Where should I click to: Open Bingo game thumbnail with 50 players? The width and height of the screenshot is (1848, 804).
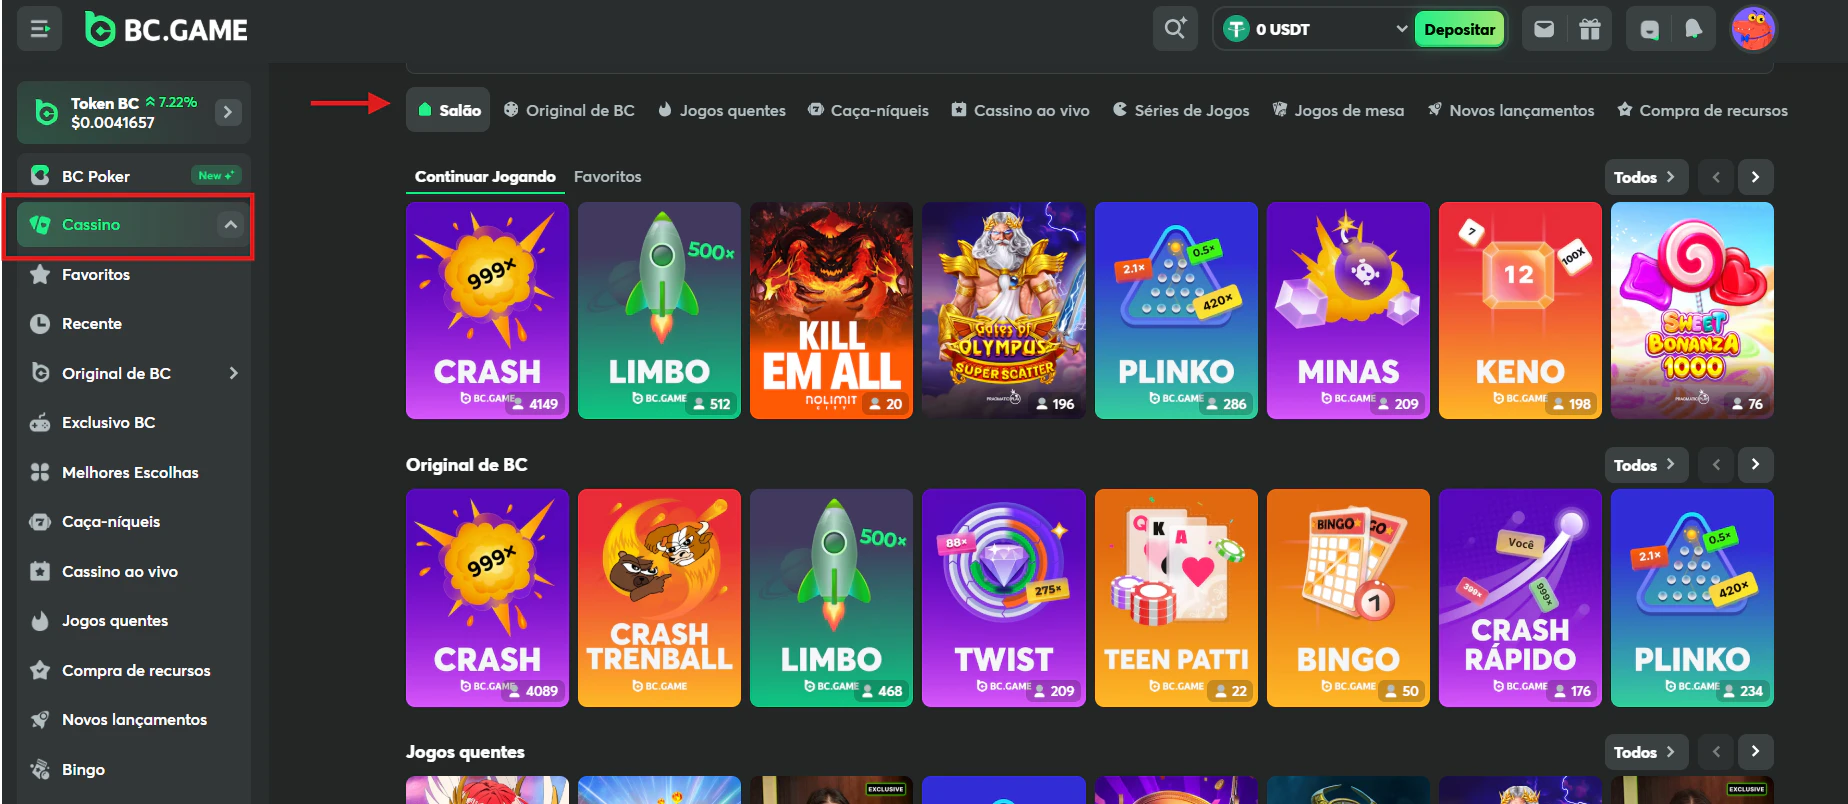pyautogui.click(x=1348, y=598)
